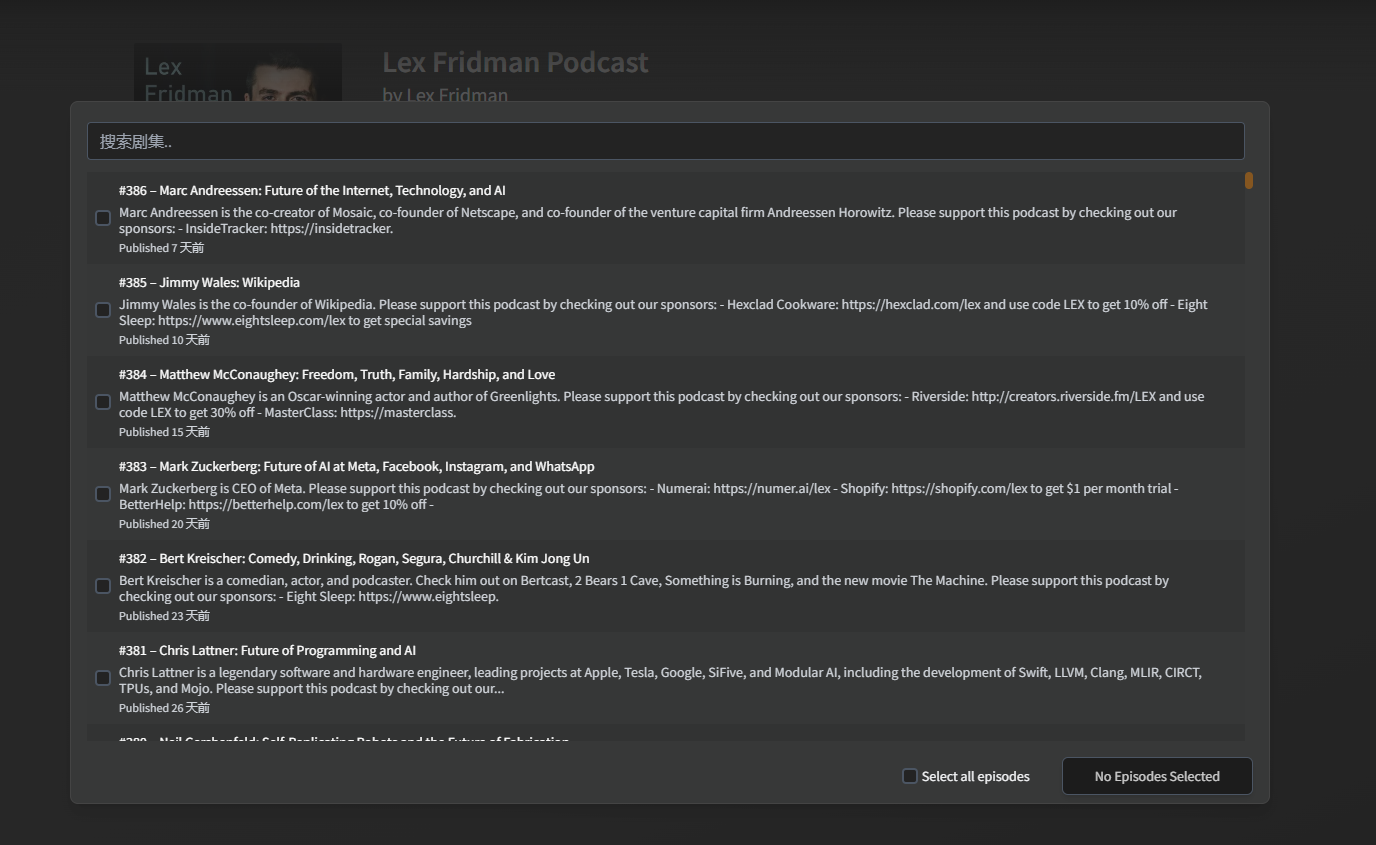Viewport: 1376px width, 845px height.
Task: Mark the #382 Bert Kreischer episode checkbox
Action: [x=103, y=586]
